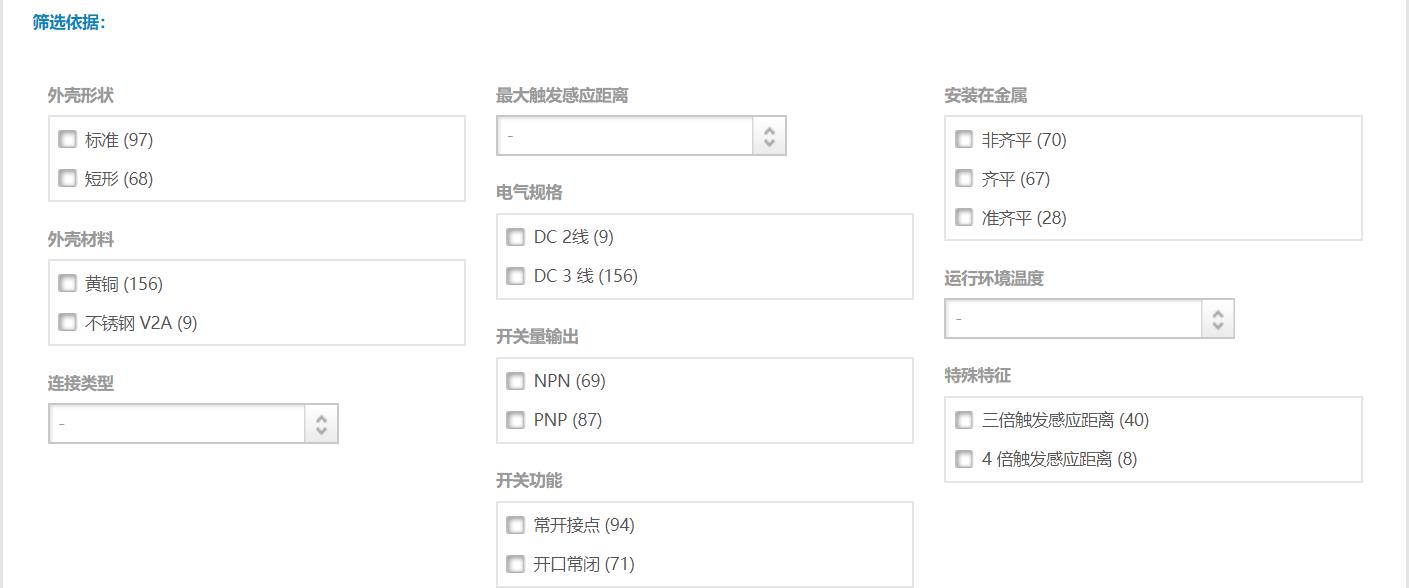
Task: Tick the DC 3 线 (156) checkbox
Action: (x=515, y=276)
